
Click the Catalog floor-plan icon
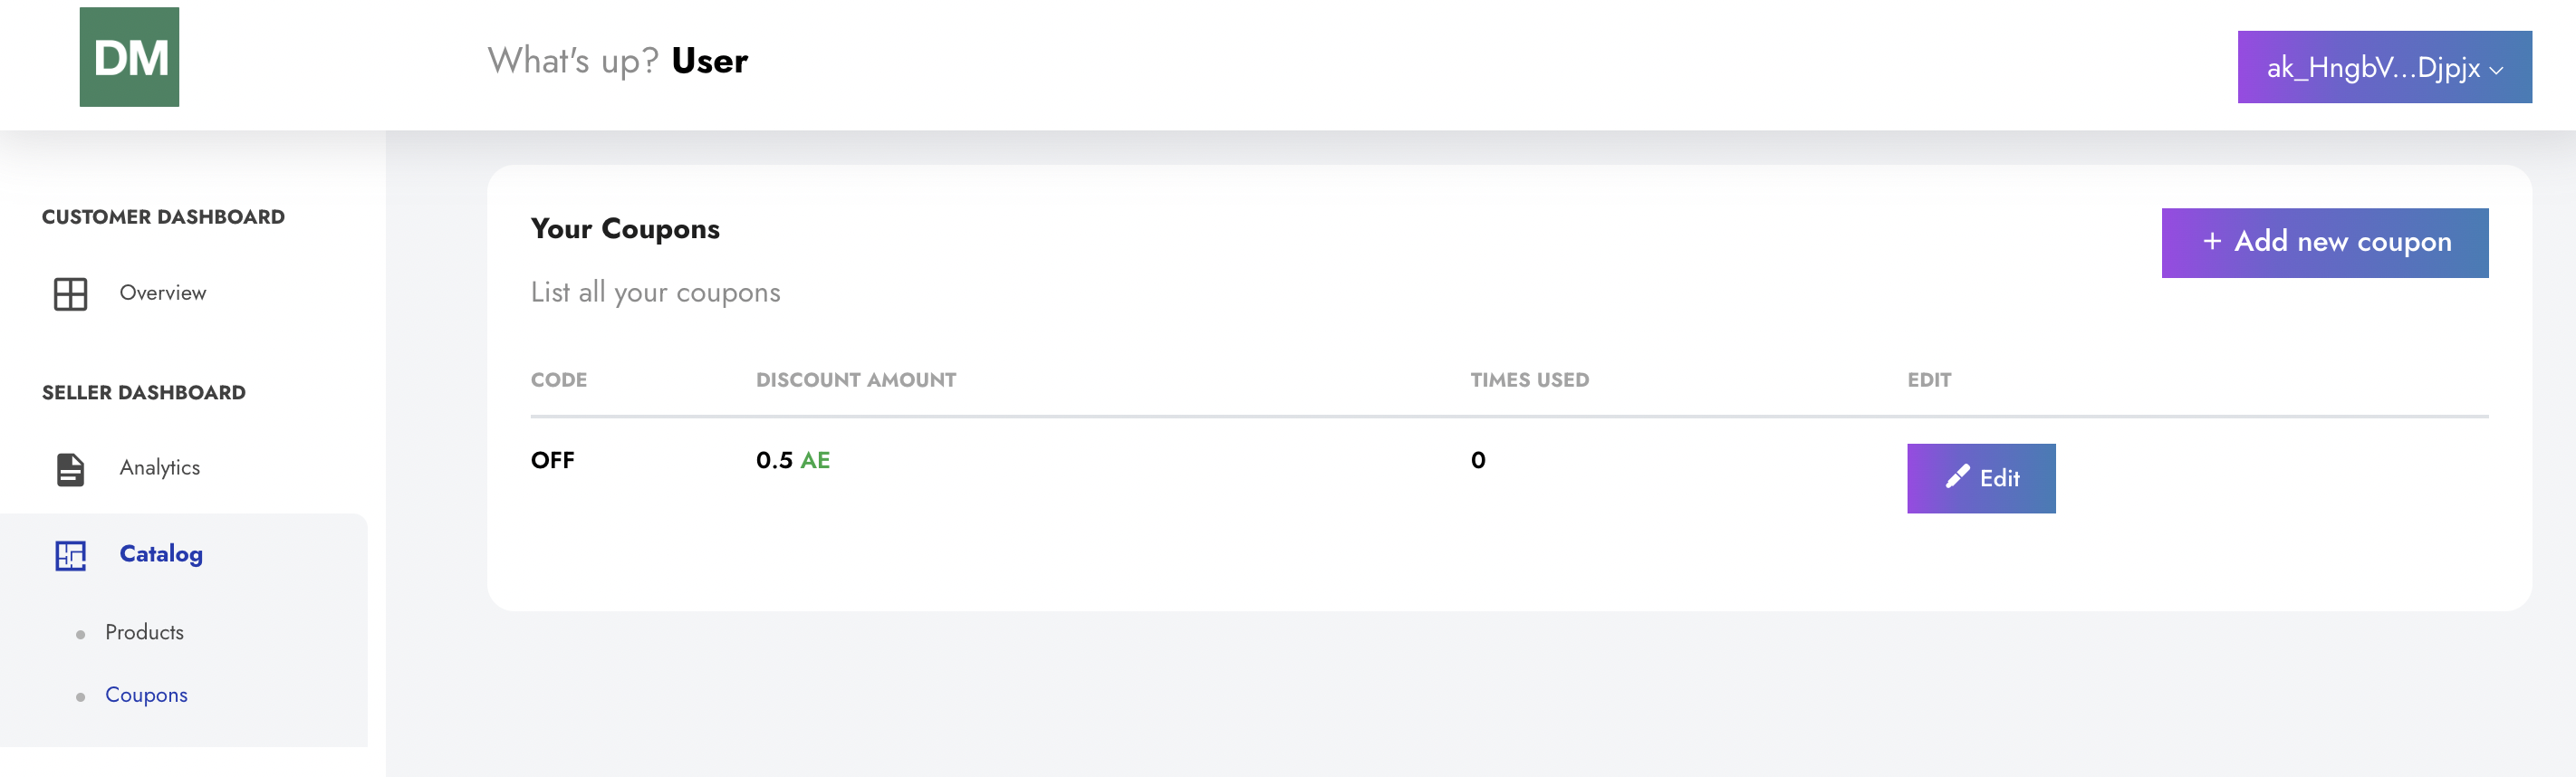click(70, 555)
